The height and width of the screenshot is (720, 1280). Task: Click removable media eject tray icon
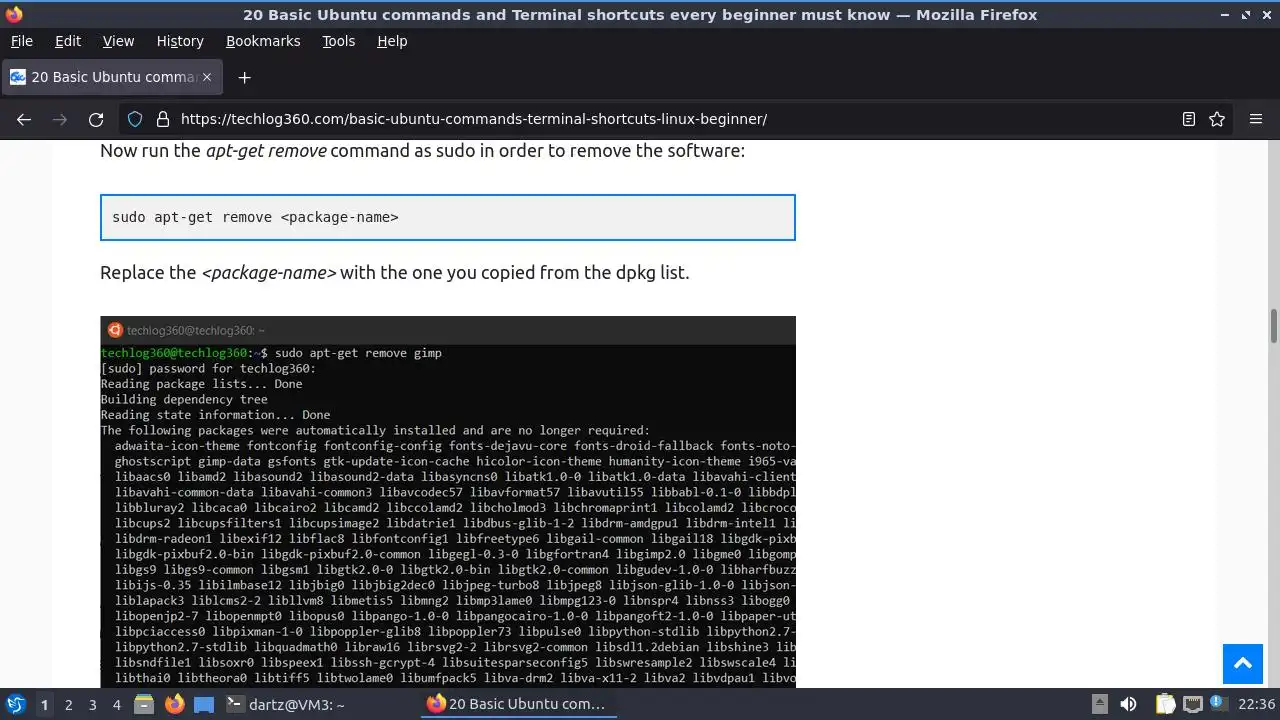1099,704
